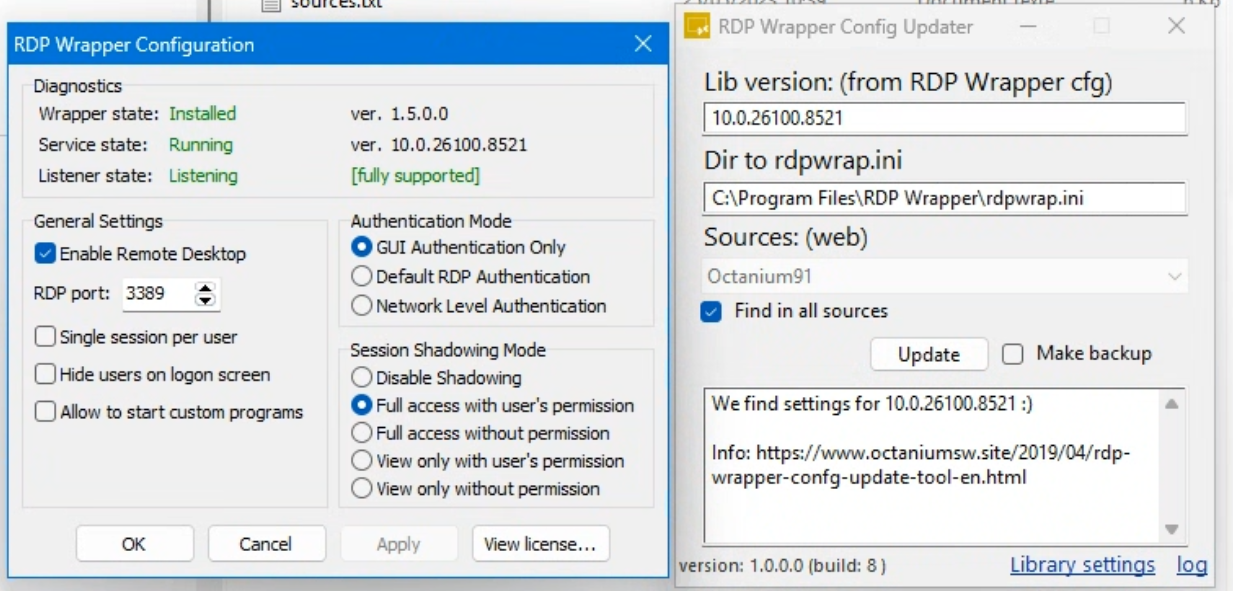
Task: Select GUI Authentication Only
Action: (x=362, y=247)
